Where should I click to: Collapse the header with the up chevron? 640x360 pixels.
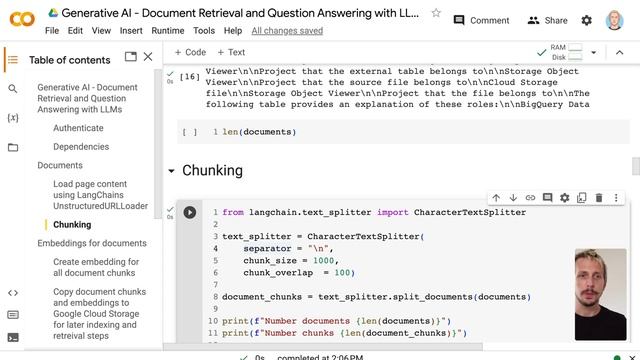pyautogui.click(x=619, y=52)
